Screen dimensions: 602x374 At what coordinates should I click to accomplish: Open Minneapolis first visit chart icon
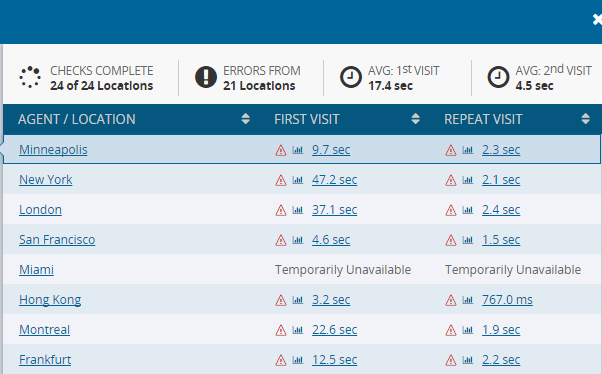(298, 150)
